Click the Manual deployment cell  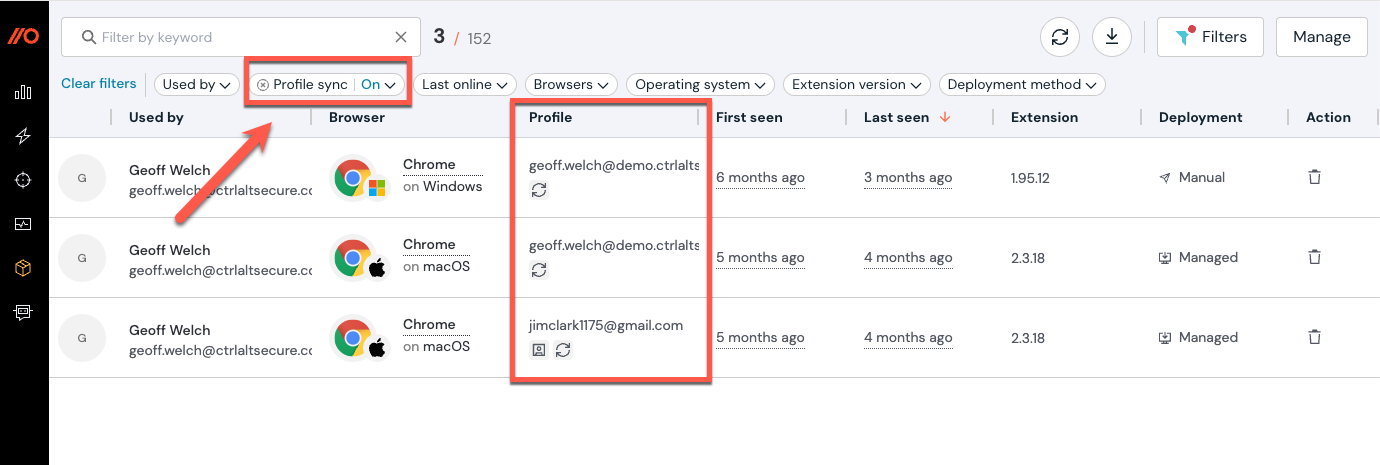pyautogui.click(x=1192, y=177)
